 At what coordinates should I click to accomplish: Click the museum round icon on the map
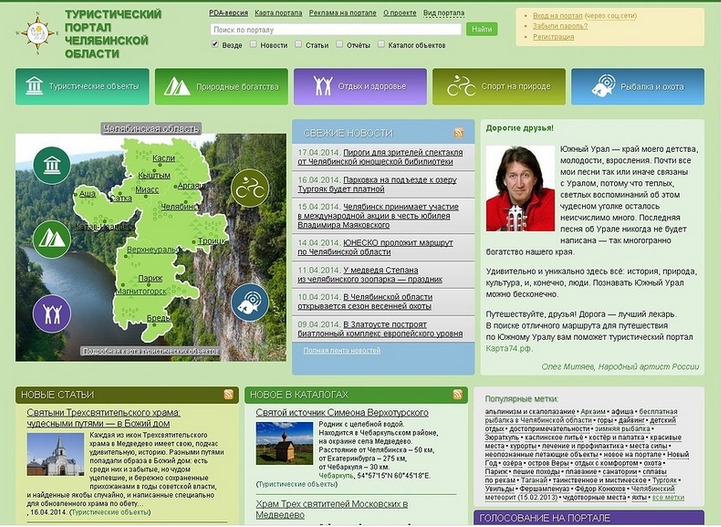click(52, 165)
